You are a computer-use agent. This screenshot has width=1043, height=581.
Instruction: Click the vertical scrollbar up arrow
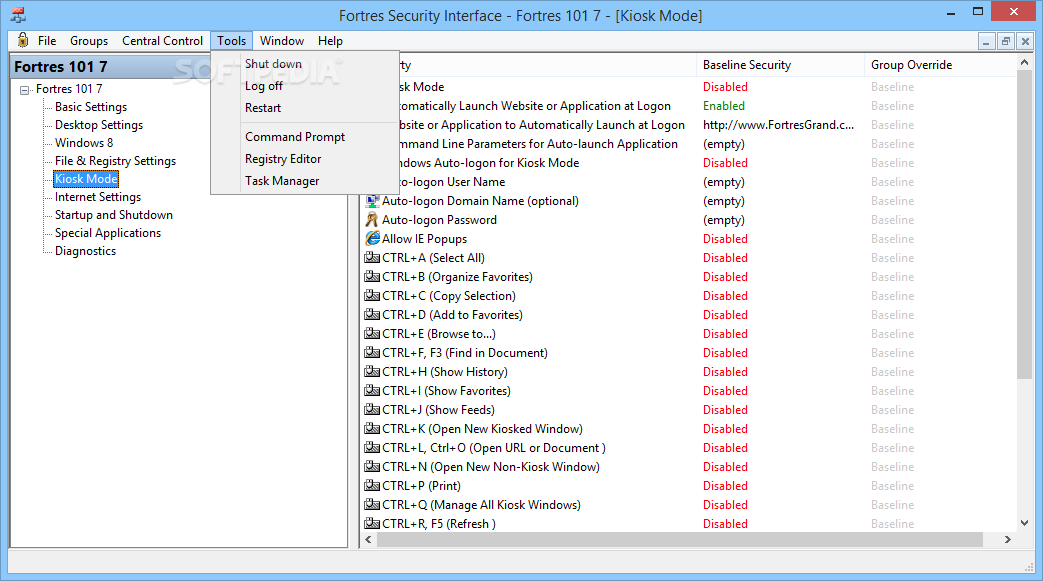(1024, 63)
